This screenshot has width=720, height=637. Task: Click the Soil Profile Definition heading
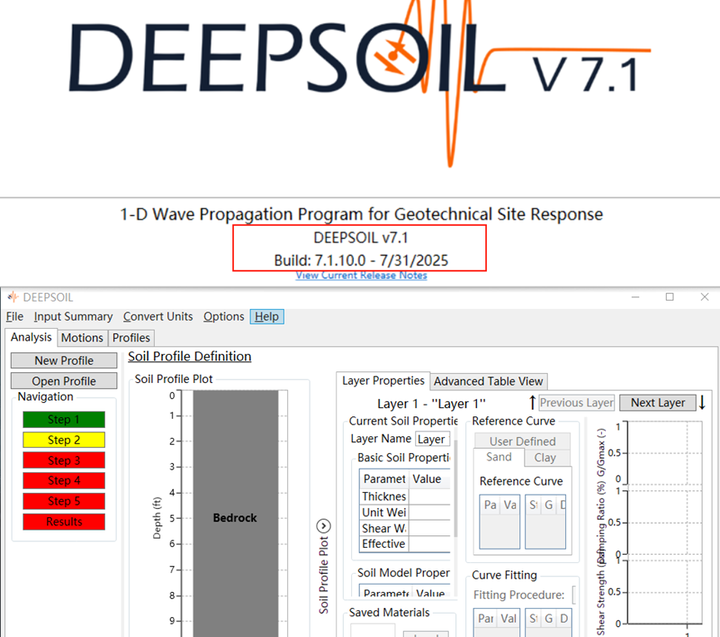(190, 356)
